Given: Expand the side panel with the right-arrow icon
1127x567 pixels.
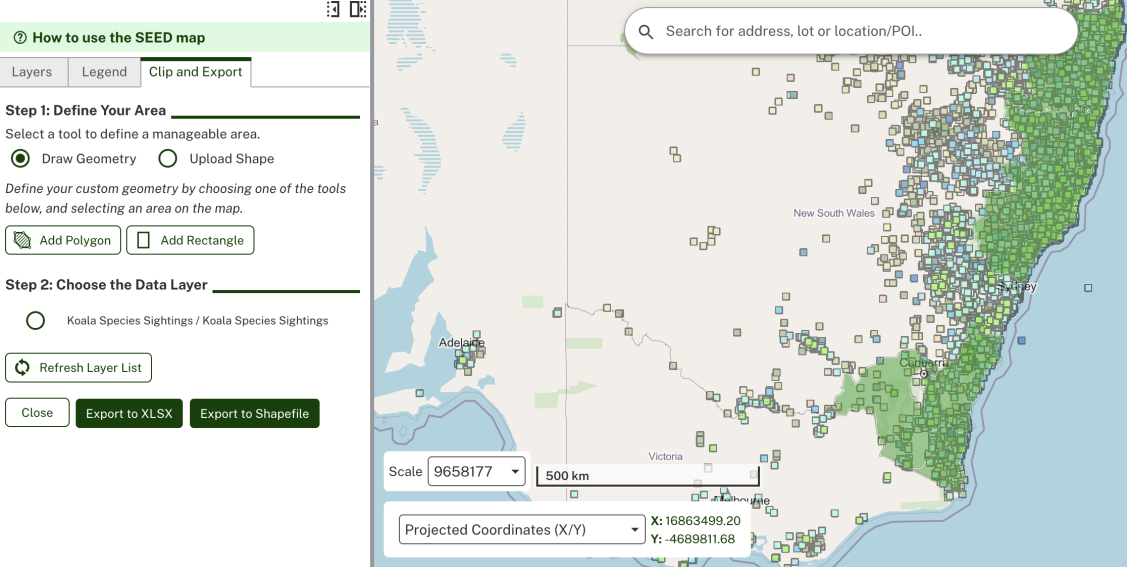Looking at the screenshot, I should point(357,9).
